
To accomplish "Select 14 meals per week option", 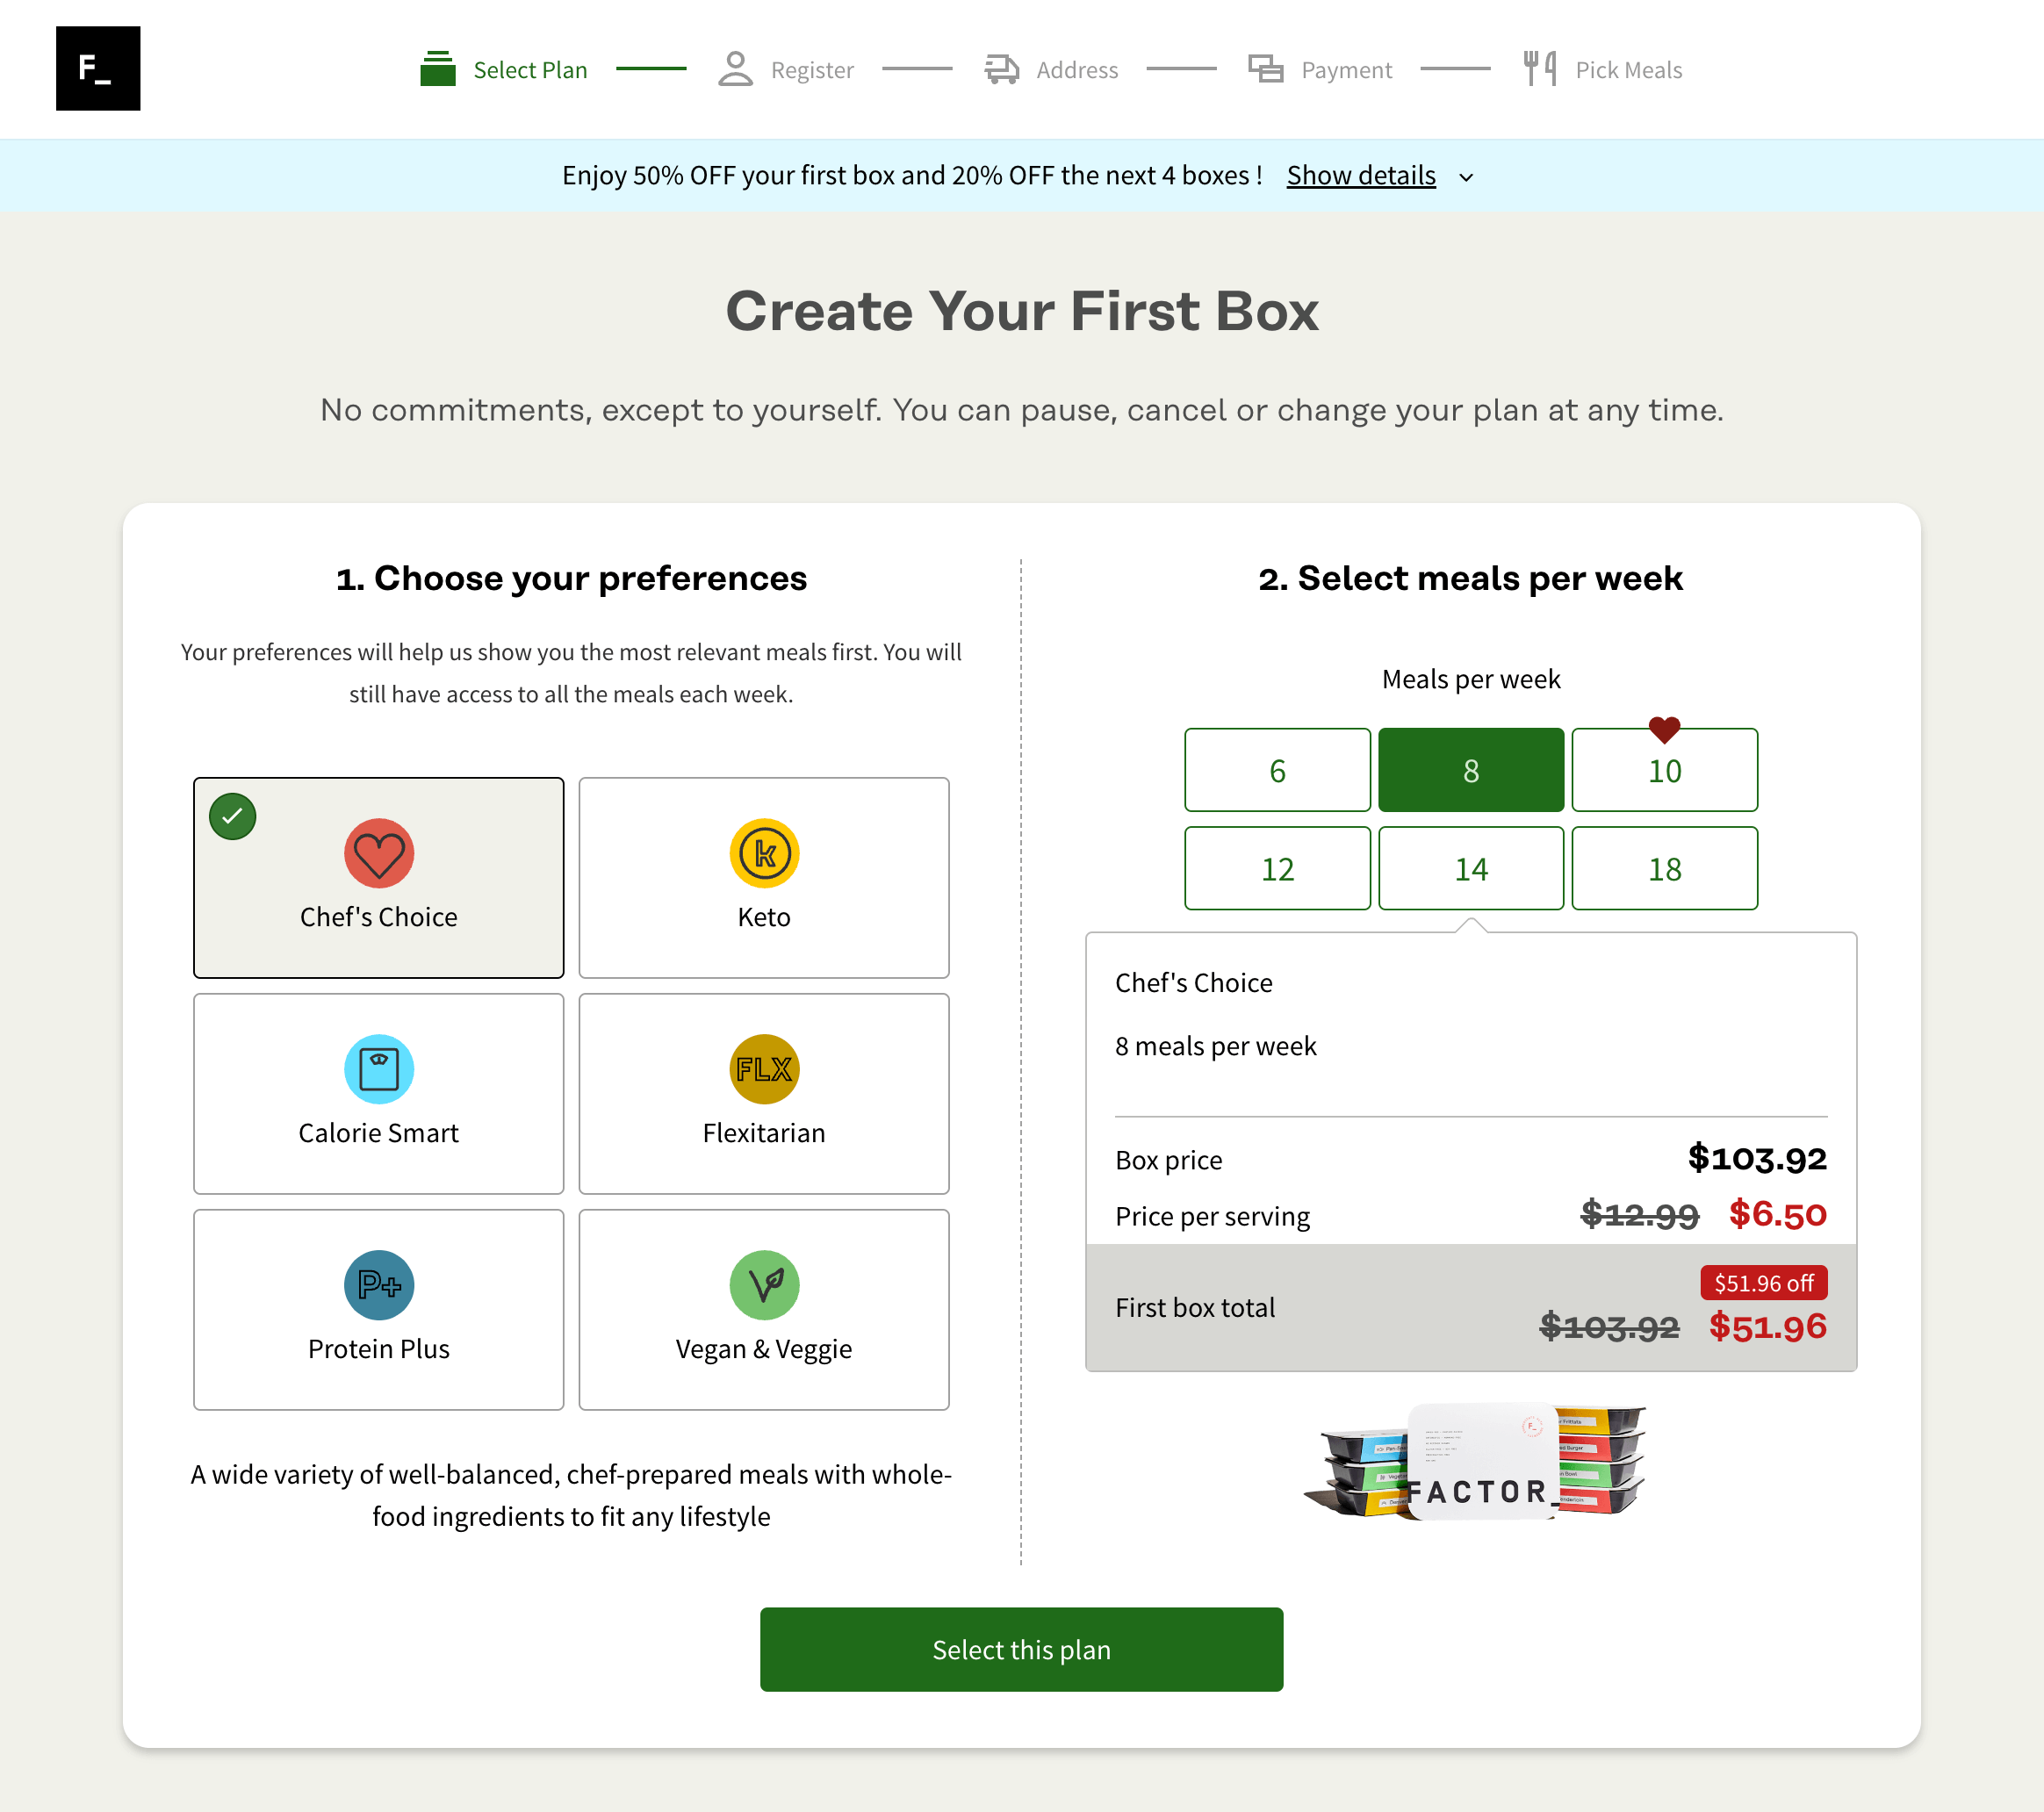I will click(1471, 866).
